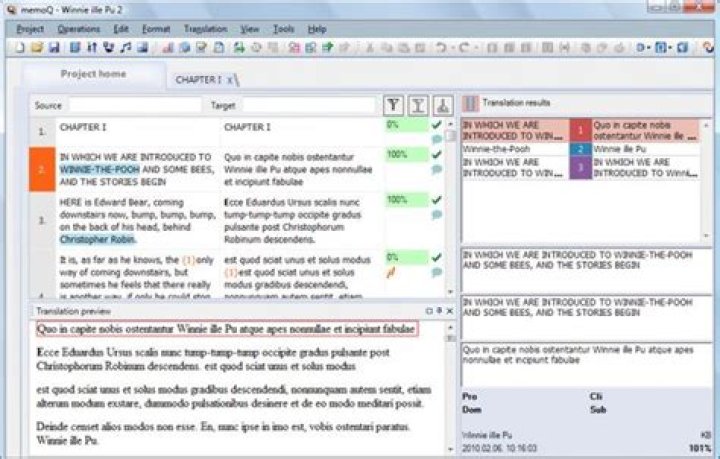Click the third filter icon above the grid scrollbar
720x459 pixels.
(x=442, y=106)
